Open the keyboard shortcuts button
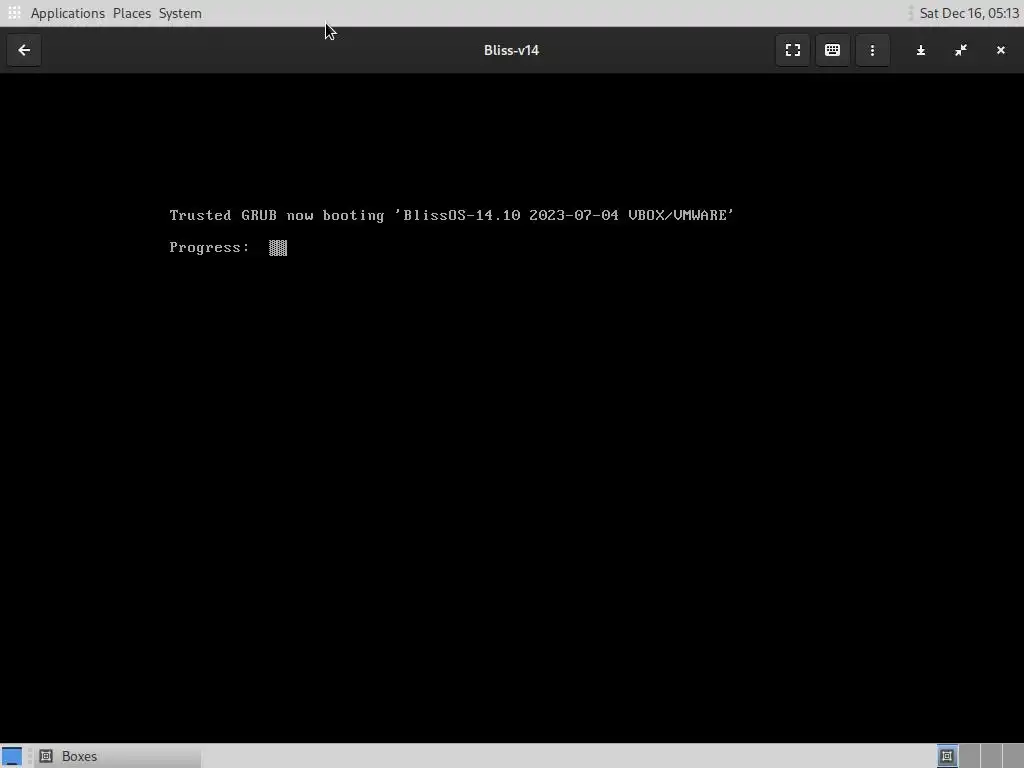Viewport: 1024px width, 768px height. pos(832,50)
